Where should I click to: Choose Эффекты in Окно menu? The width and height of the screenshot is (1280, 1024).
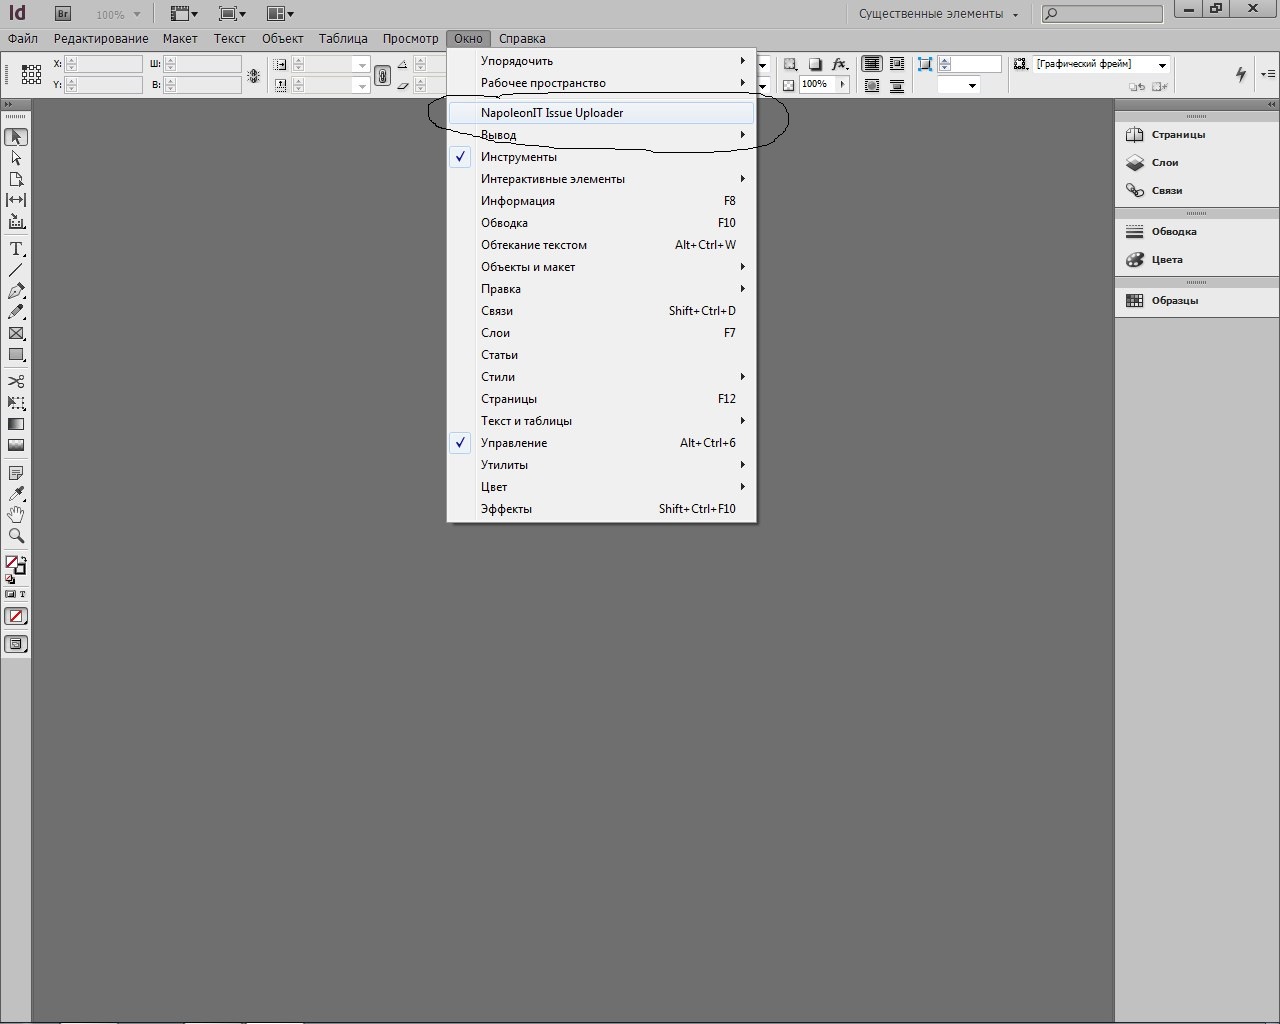coord(601,509)
